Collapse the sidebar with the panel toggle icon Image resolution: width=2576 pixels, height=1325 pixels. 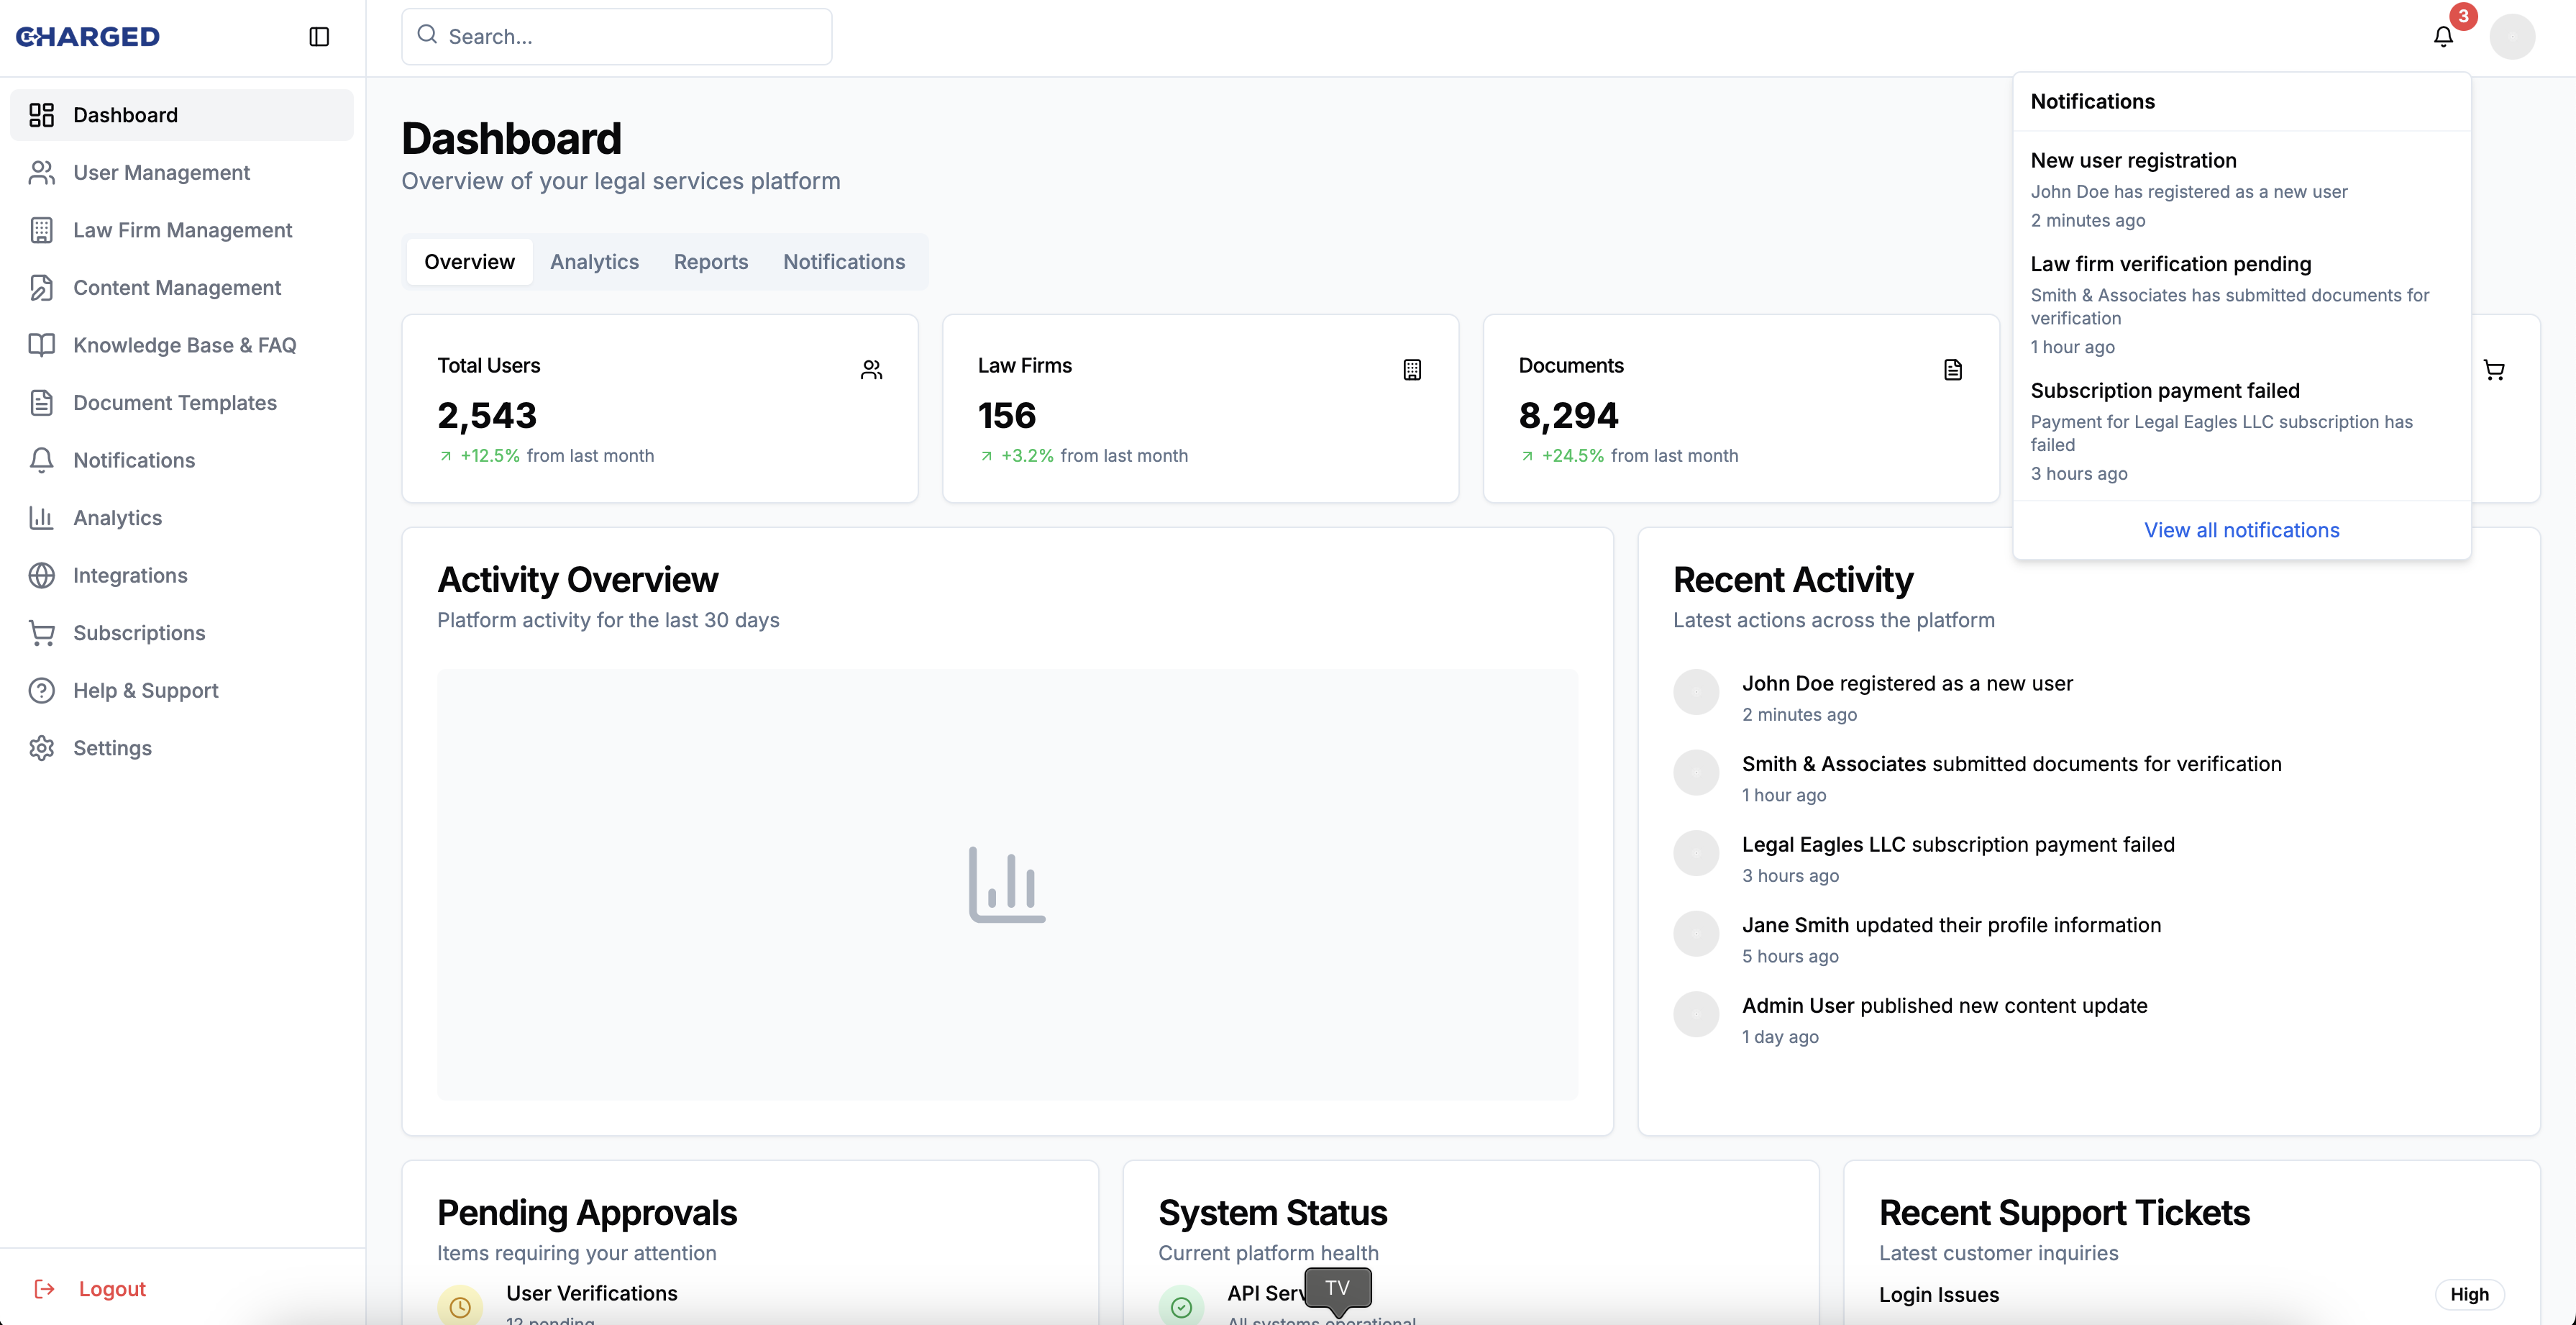pos(319,37)
